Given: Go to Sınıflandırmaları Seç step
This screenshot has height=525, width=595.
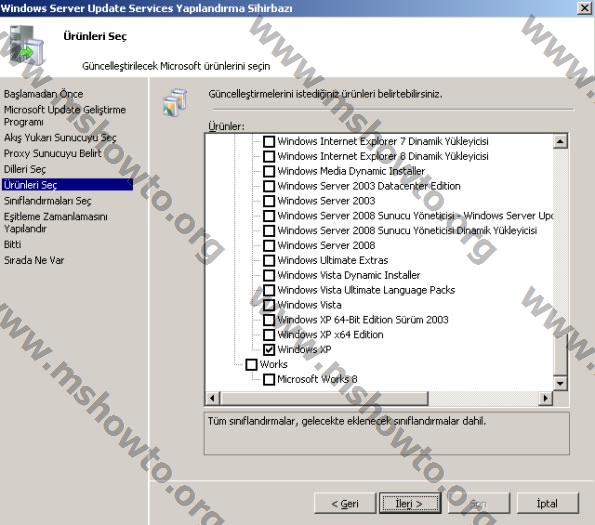Looking at the screenshot, I should tap(47, 201).
